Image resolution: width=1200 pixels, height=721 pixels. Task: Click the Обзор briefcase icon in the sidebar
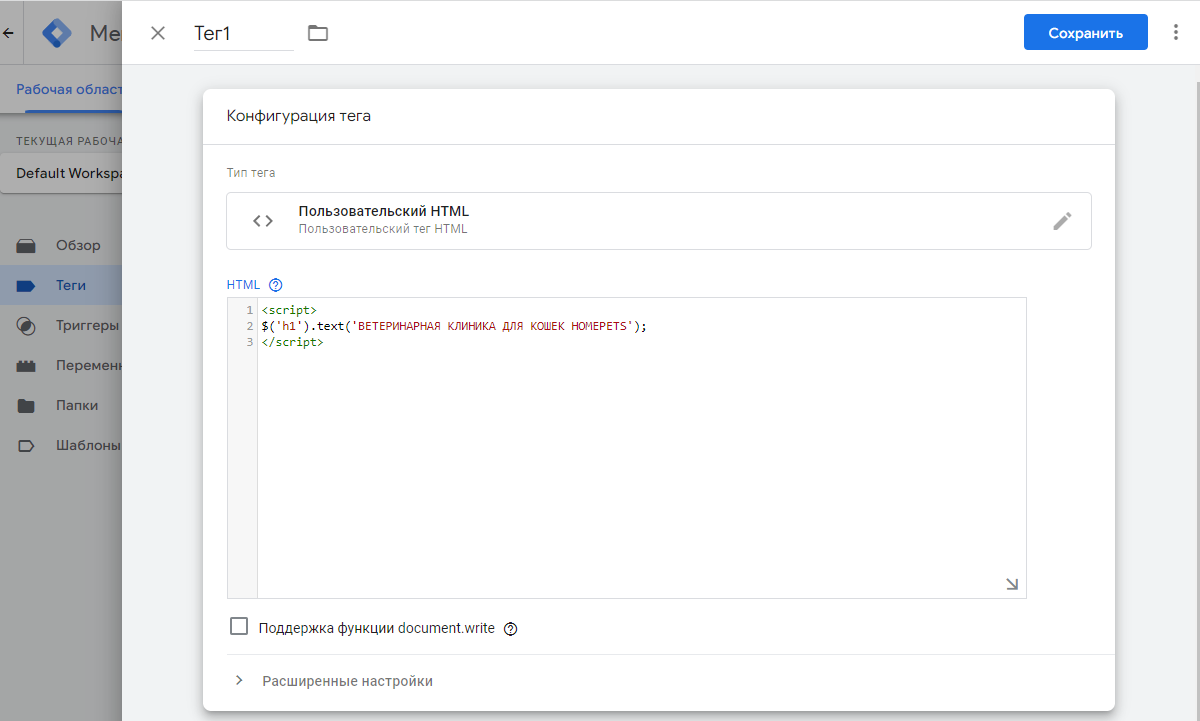[x=26, y=246]
